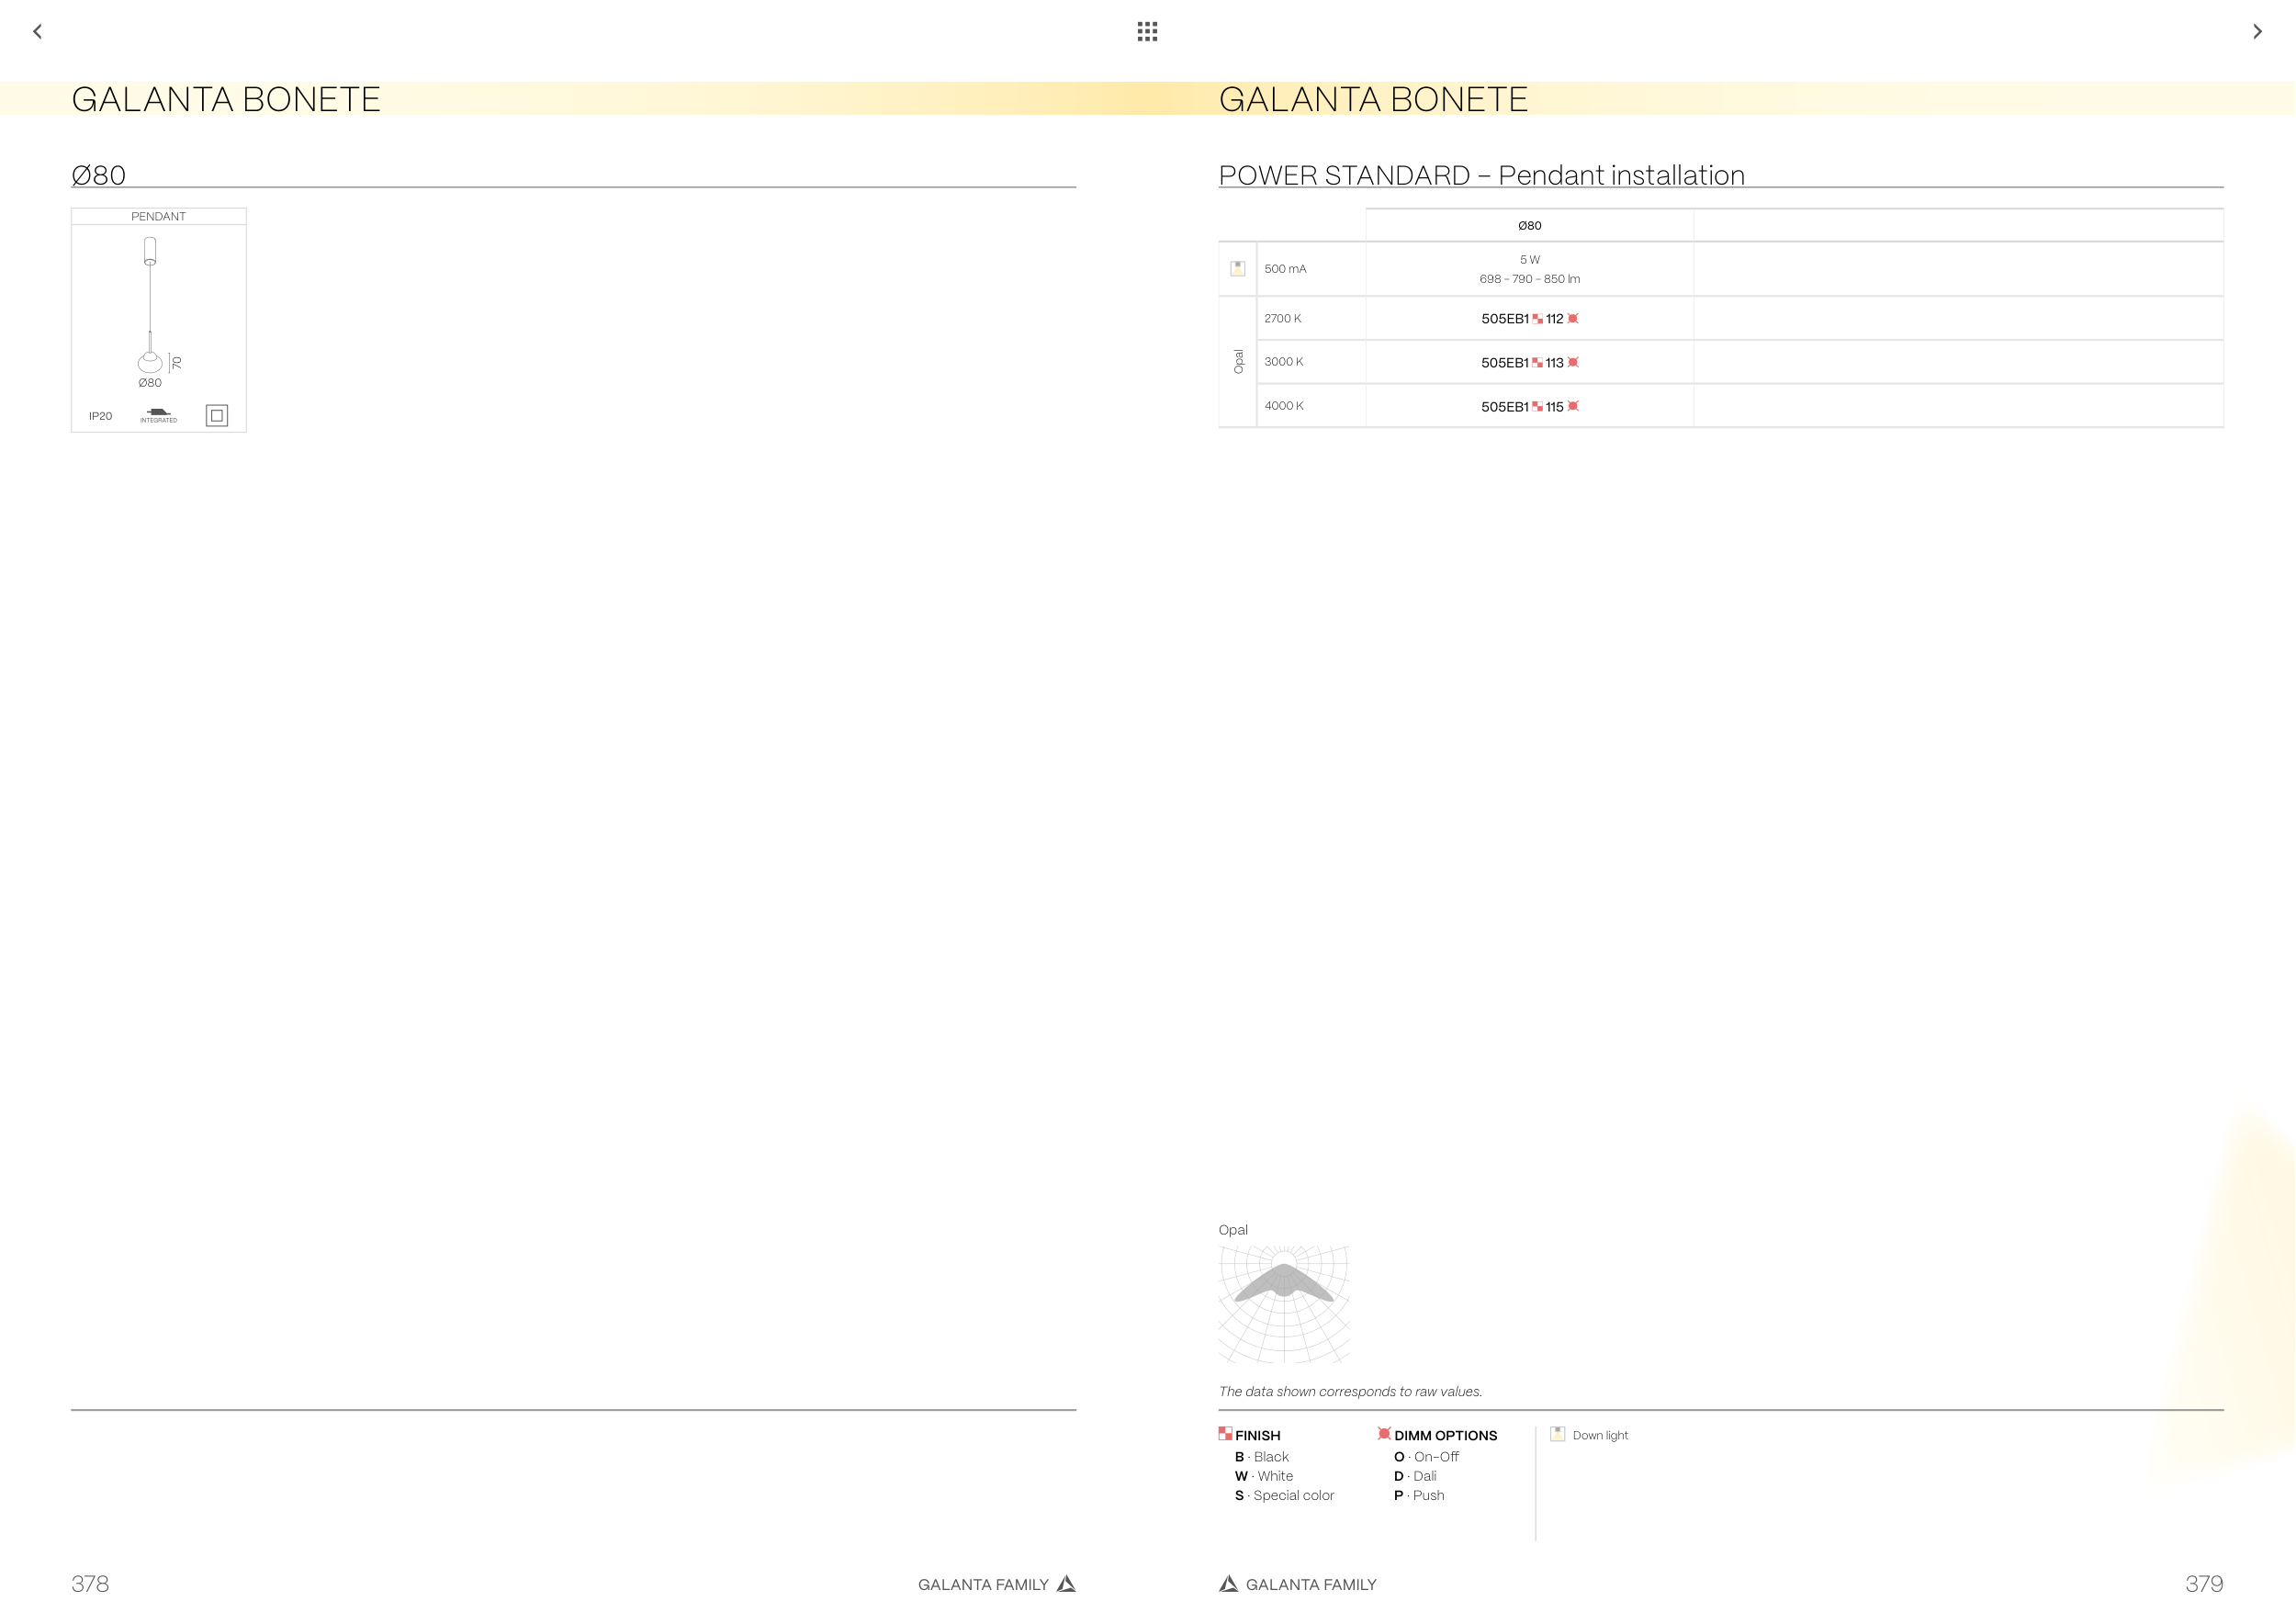Viewport: 2296px width, 1624px height.
Task: Select product code 505EB1 113
Action: [x=1528, y=362]
